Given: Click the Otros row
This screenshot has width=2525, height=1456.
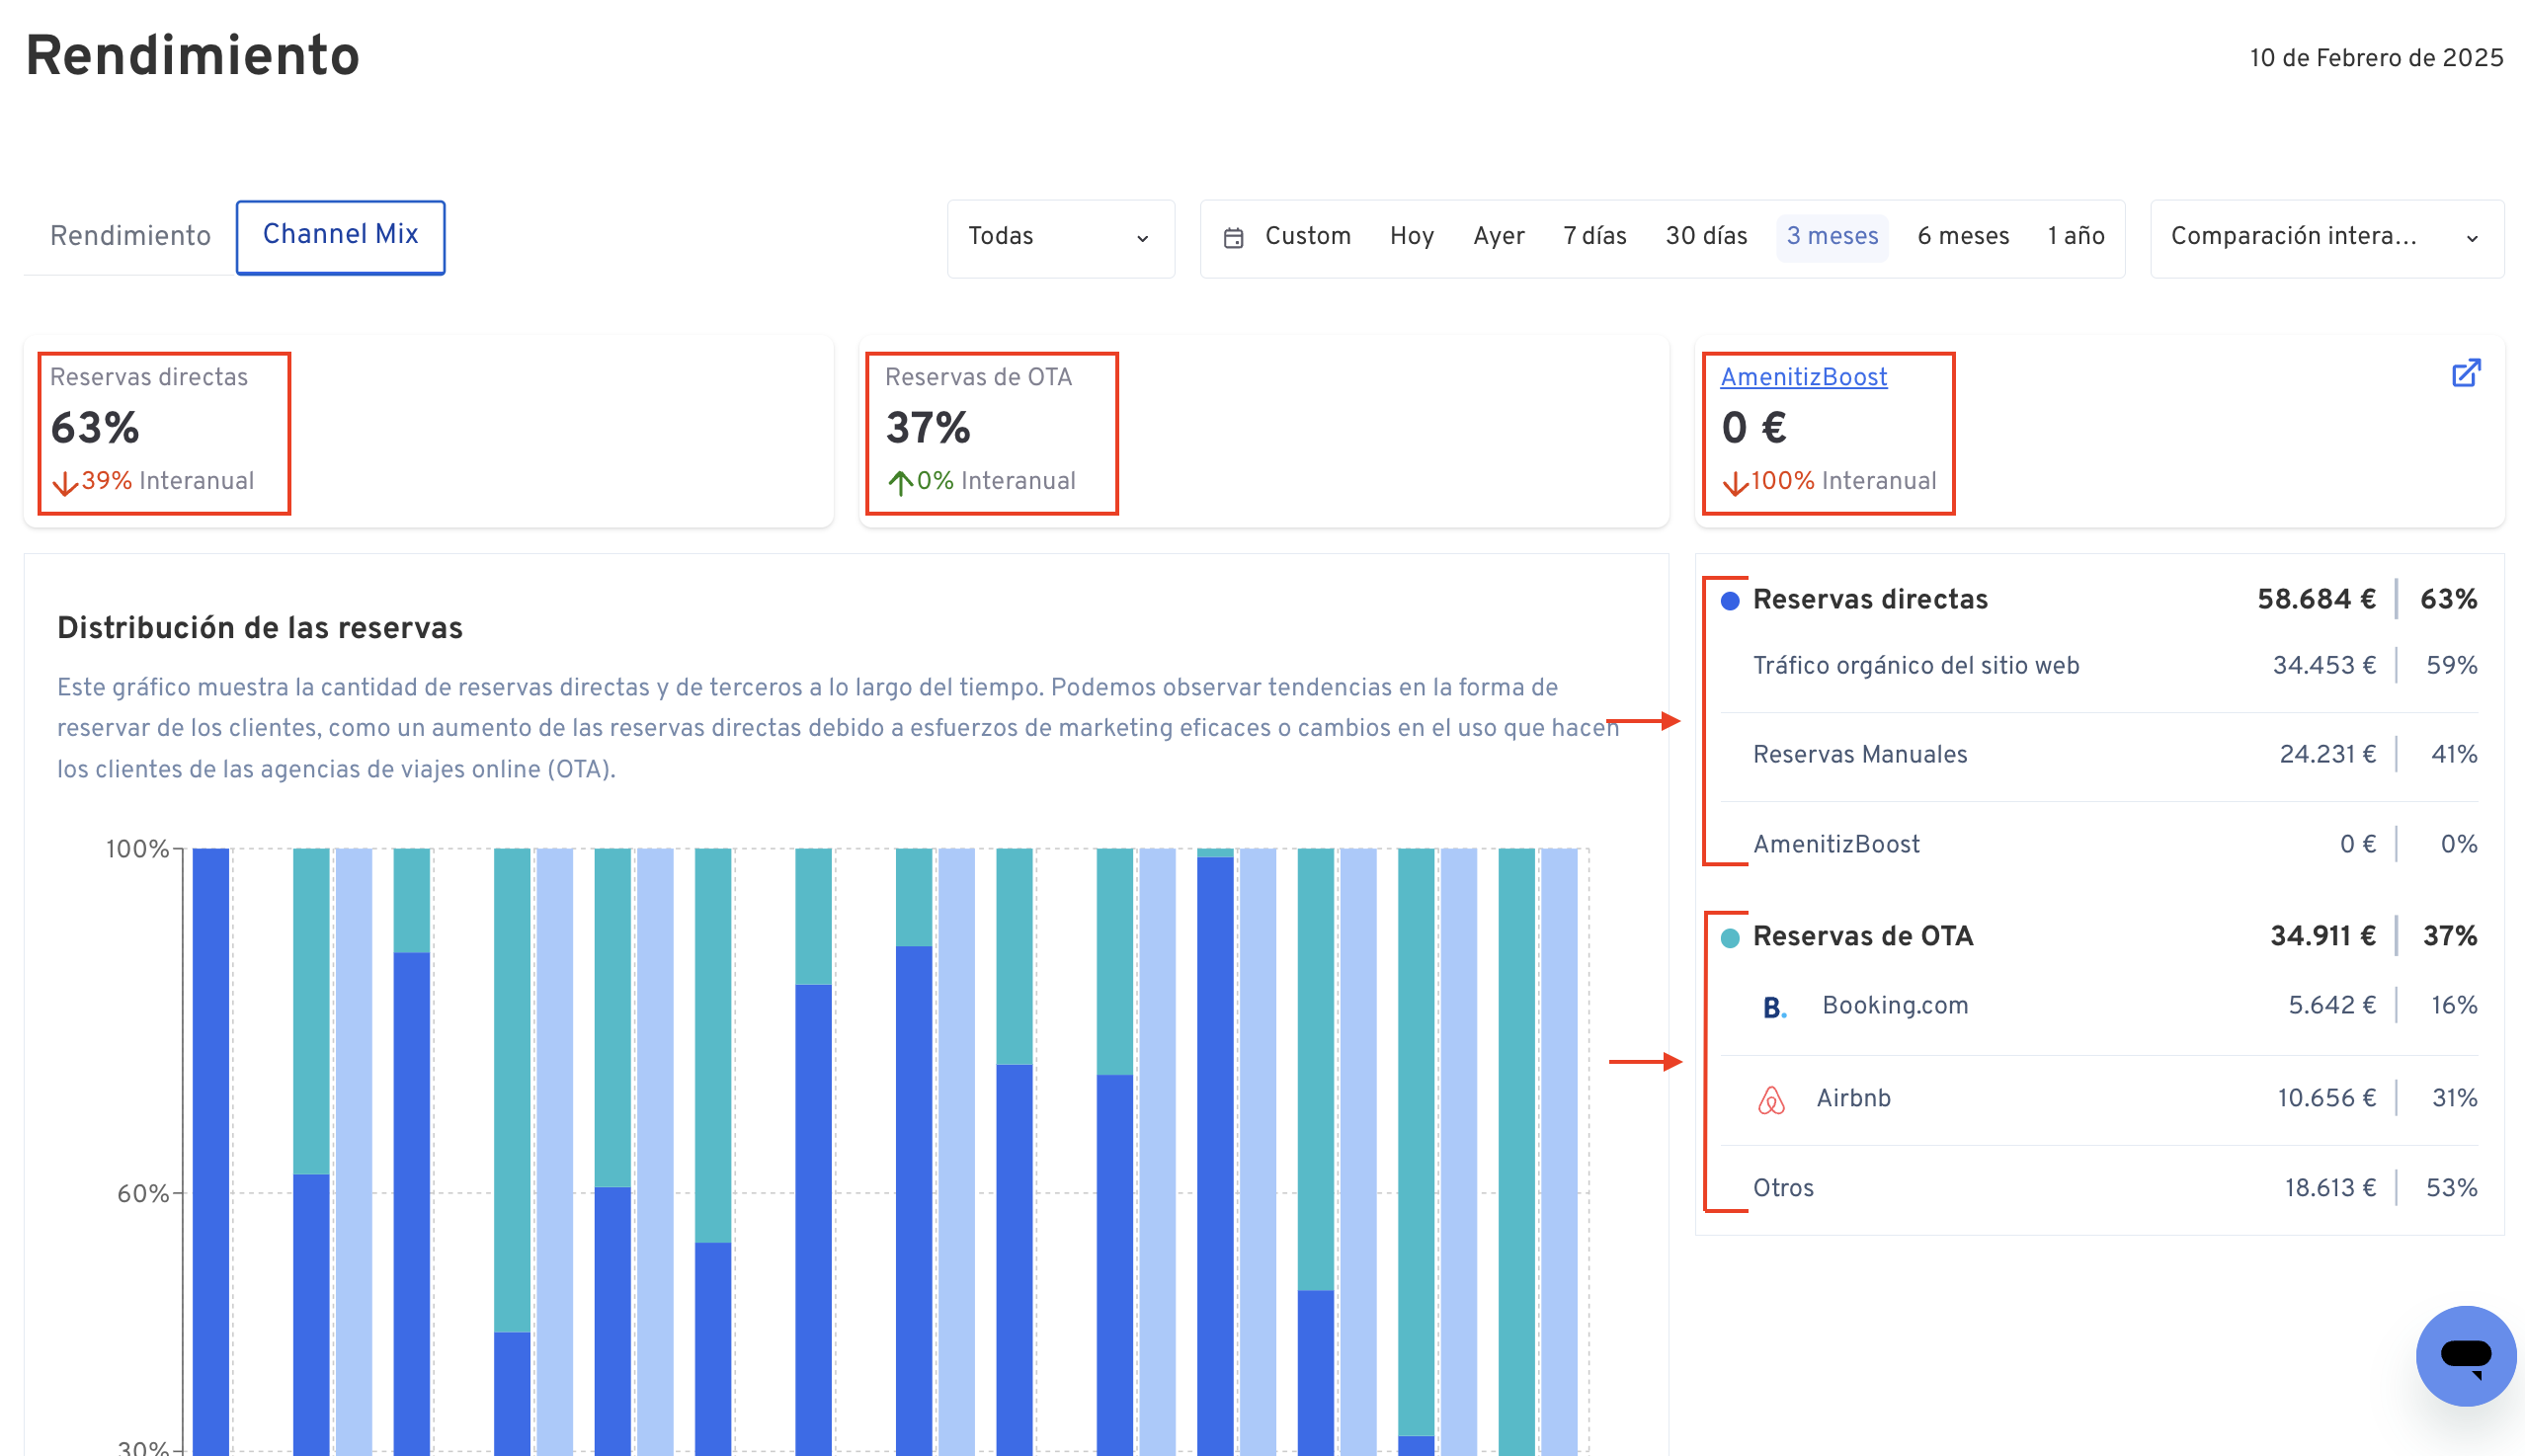Looking at the screenshot, I should click(x=2099, y=1189).
